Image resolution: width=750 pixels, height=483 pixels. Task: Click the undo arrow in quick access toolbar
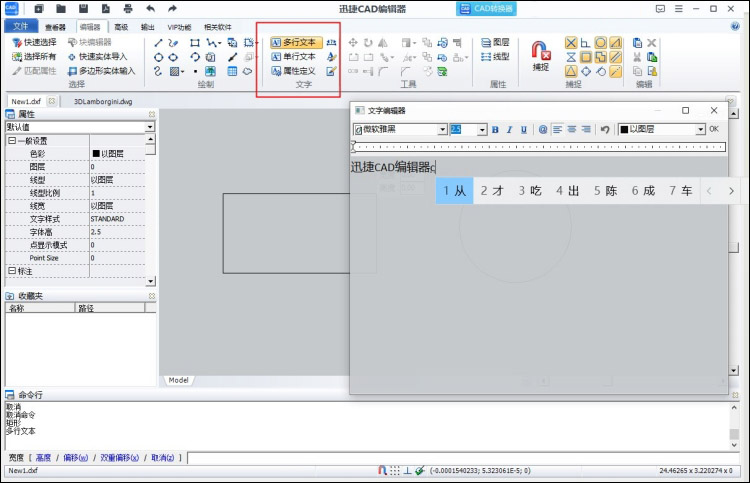click(150, 9)
